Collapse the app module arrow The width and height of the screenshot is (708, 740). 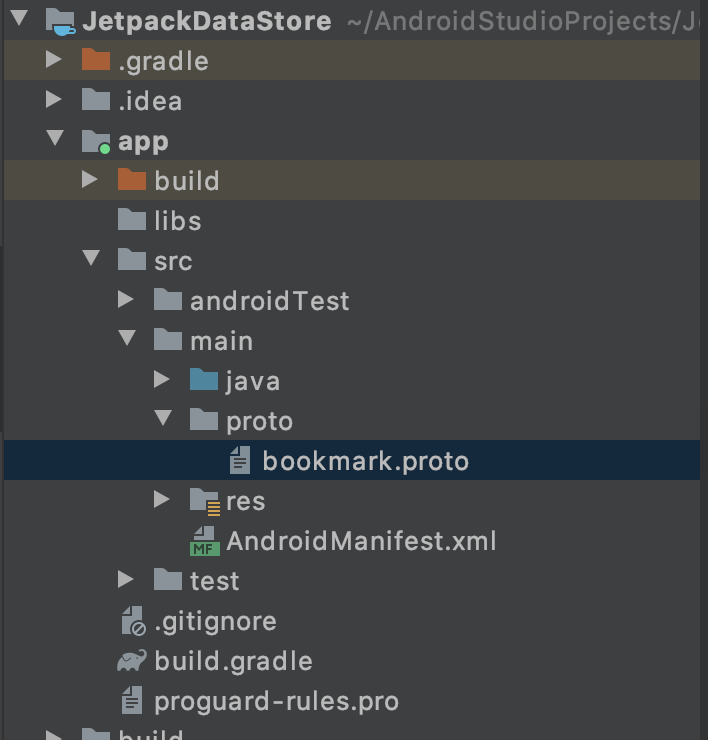(x=55, y=138)
